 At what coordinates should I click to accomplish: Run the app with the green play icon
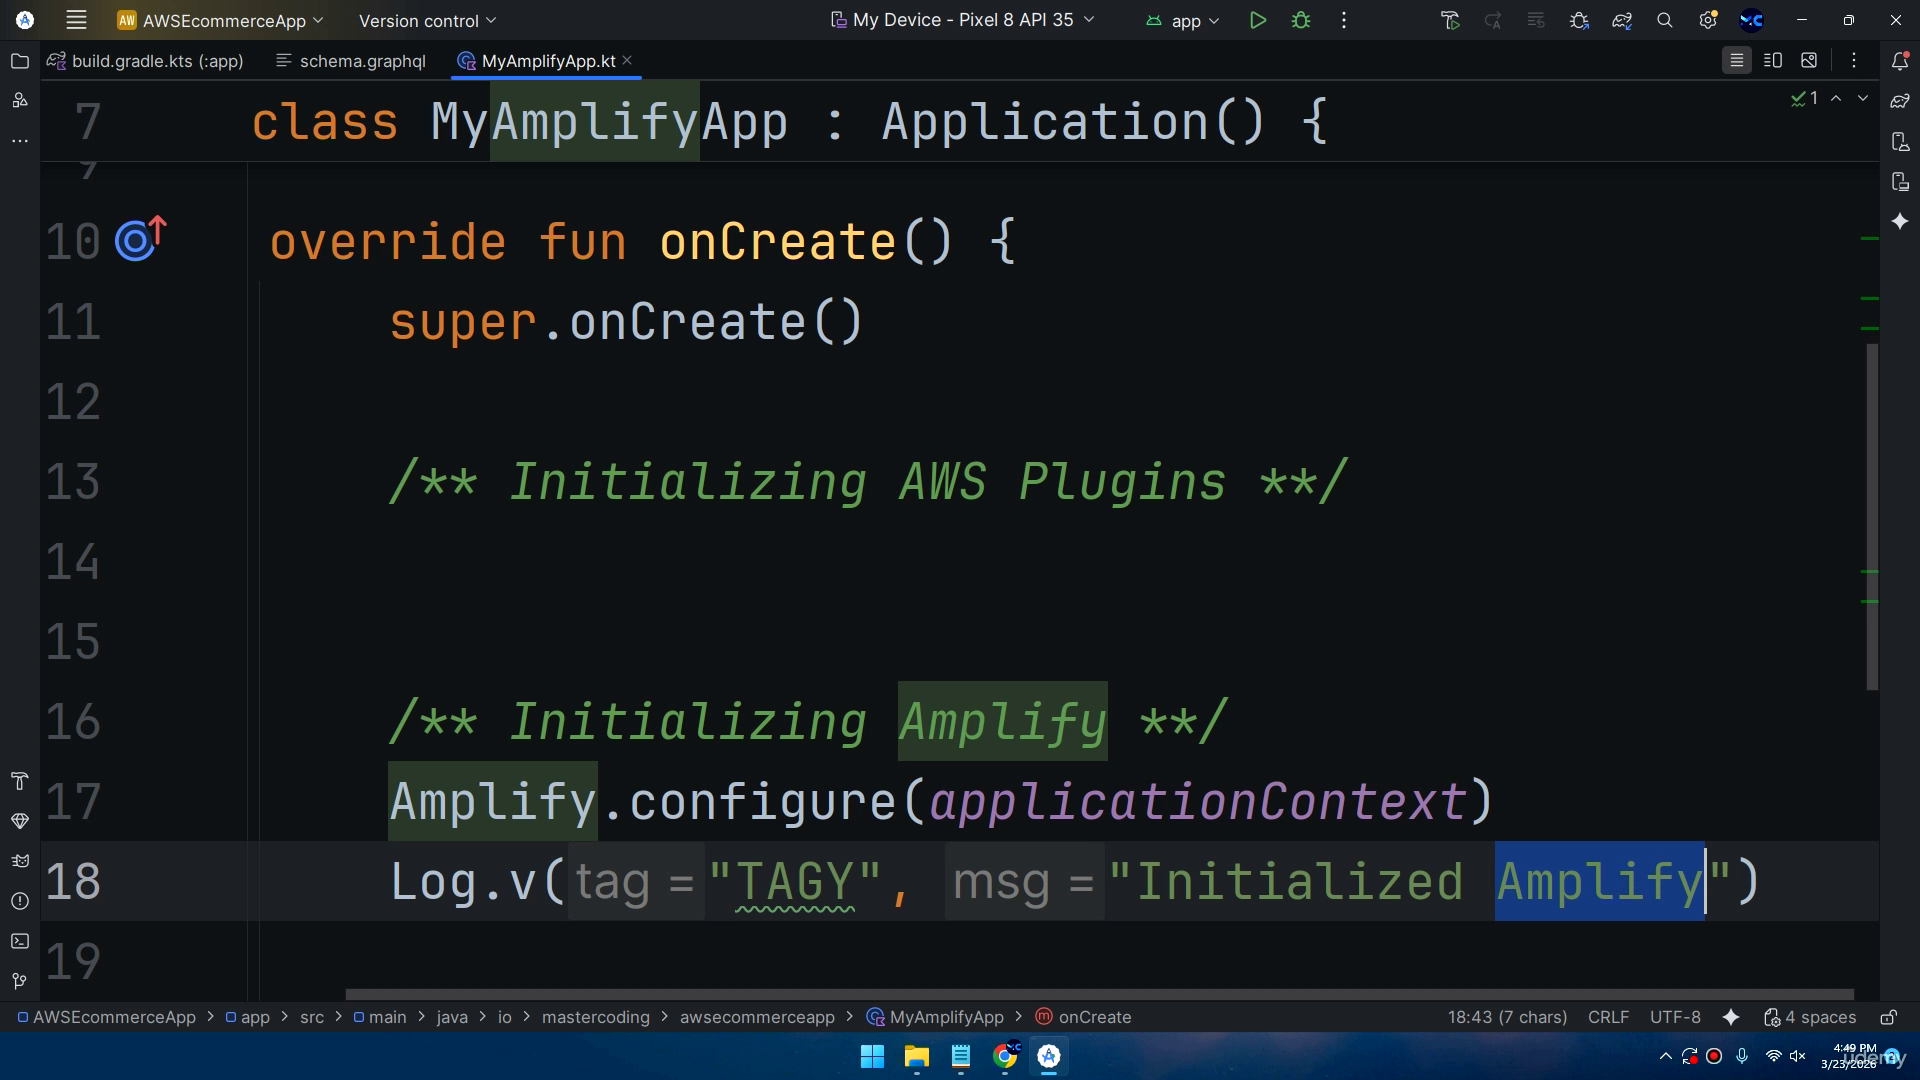pos(1258,20)
